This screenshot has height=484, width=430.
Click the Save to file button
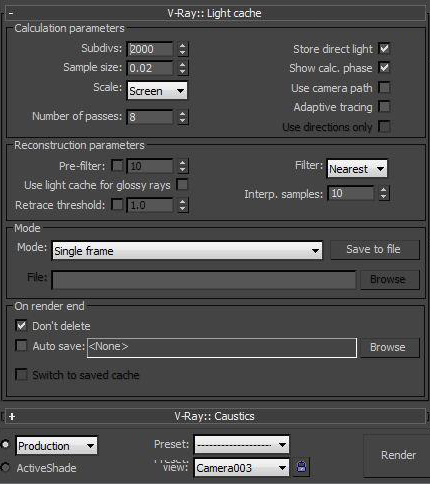point(374,249)
